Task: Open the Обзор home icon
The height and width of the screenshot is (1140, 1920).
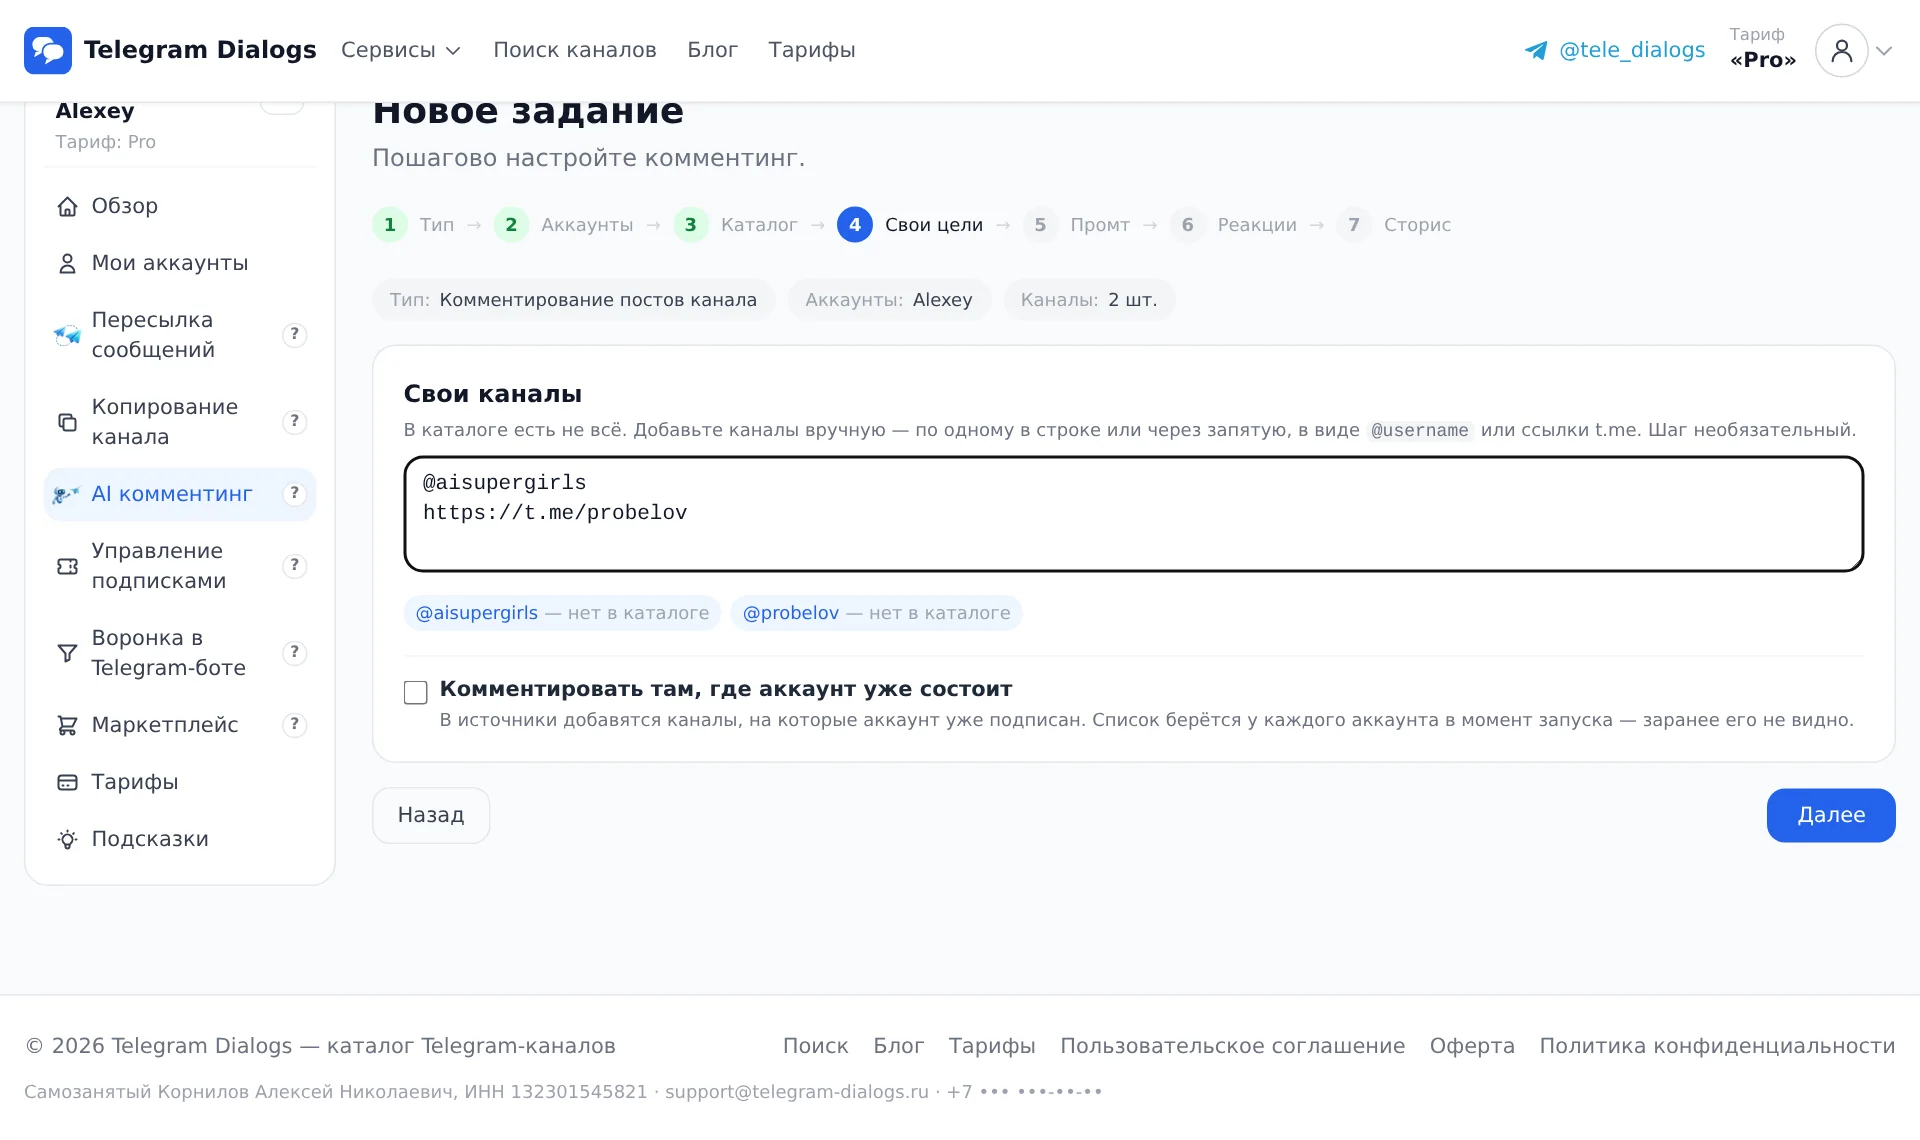Action: (67, 206)
